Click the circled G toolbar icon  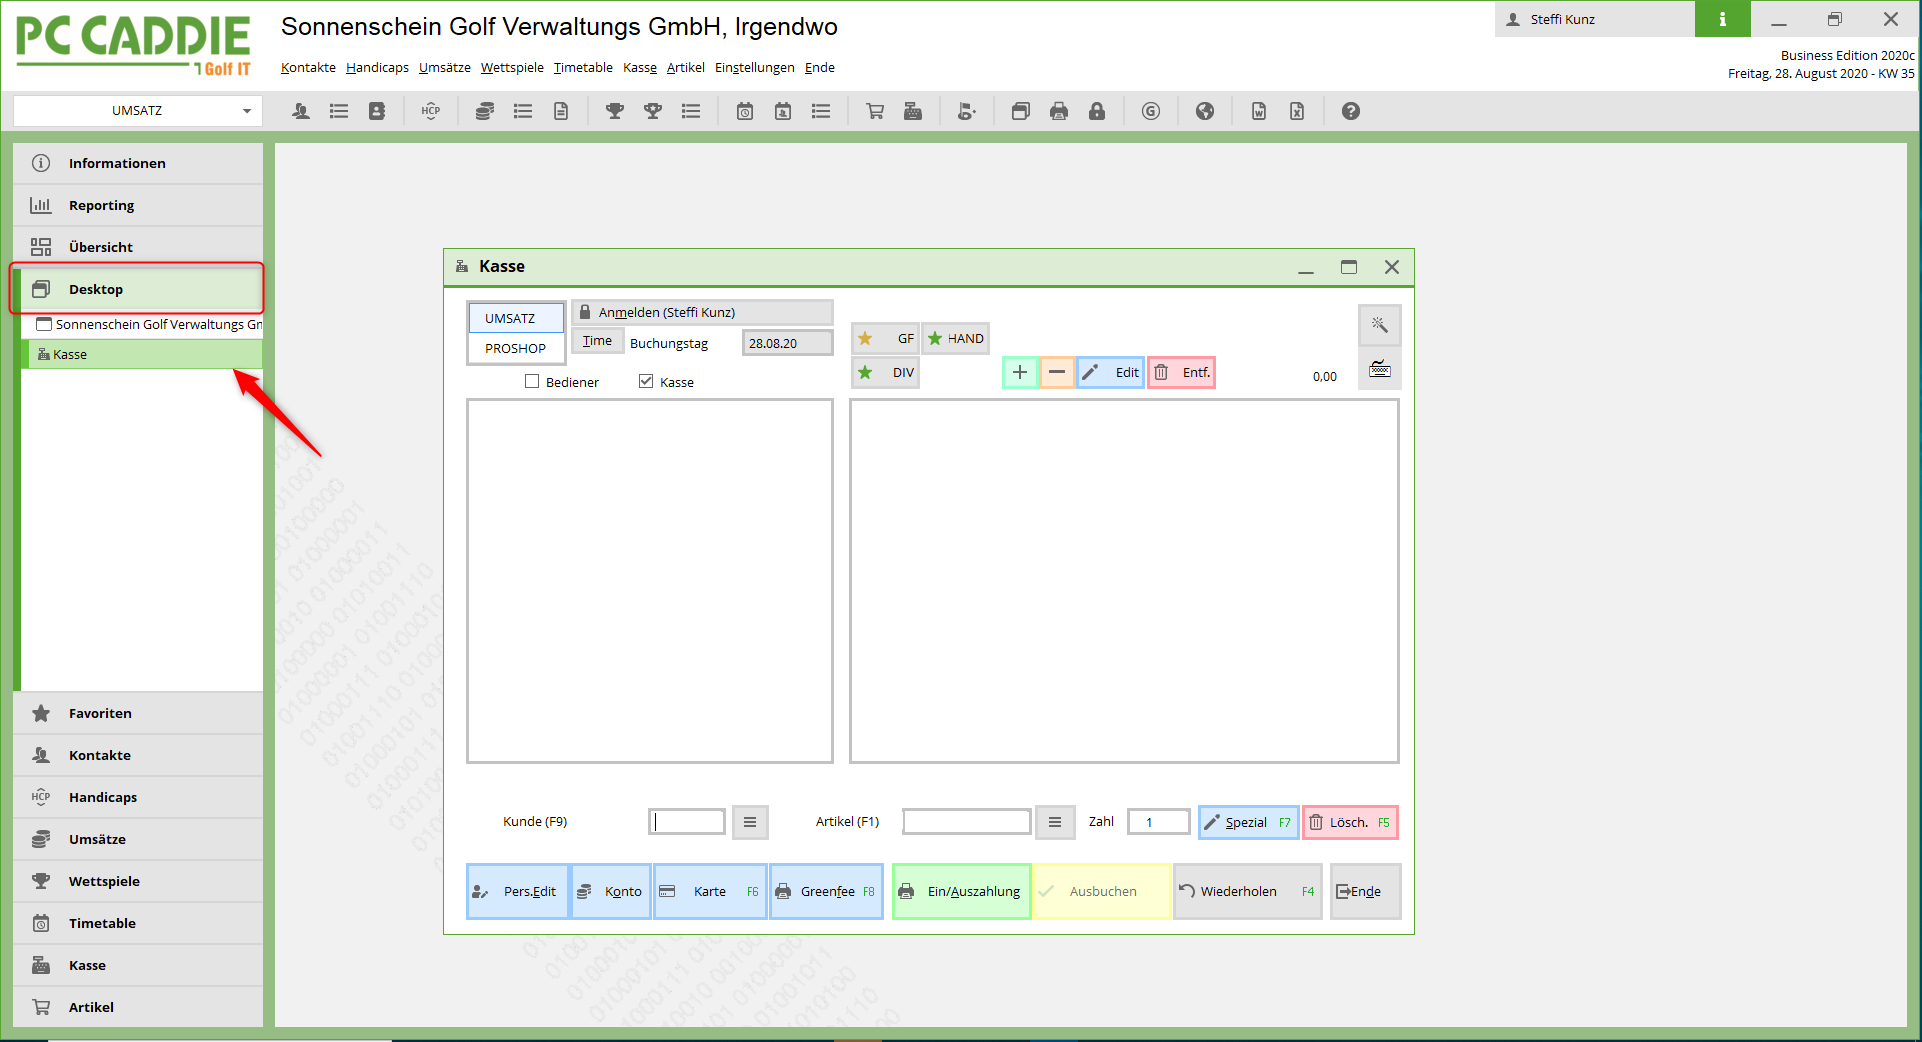(x=1151, y=111)
